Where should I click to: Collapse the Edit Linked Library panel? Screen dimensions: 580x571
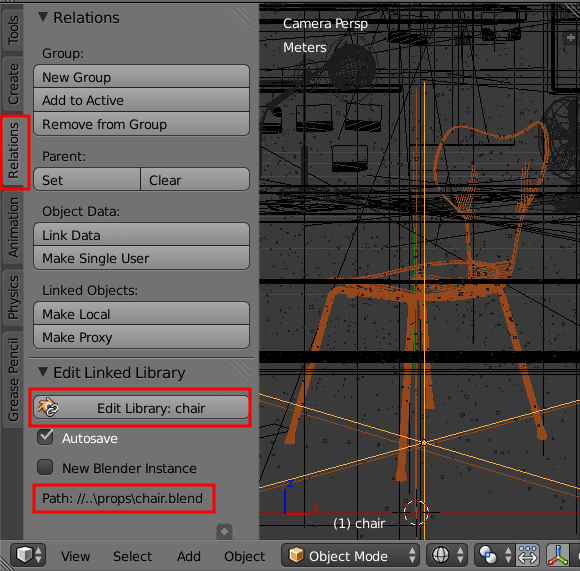click(43, 372)
